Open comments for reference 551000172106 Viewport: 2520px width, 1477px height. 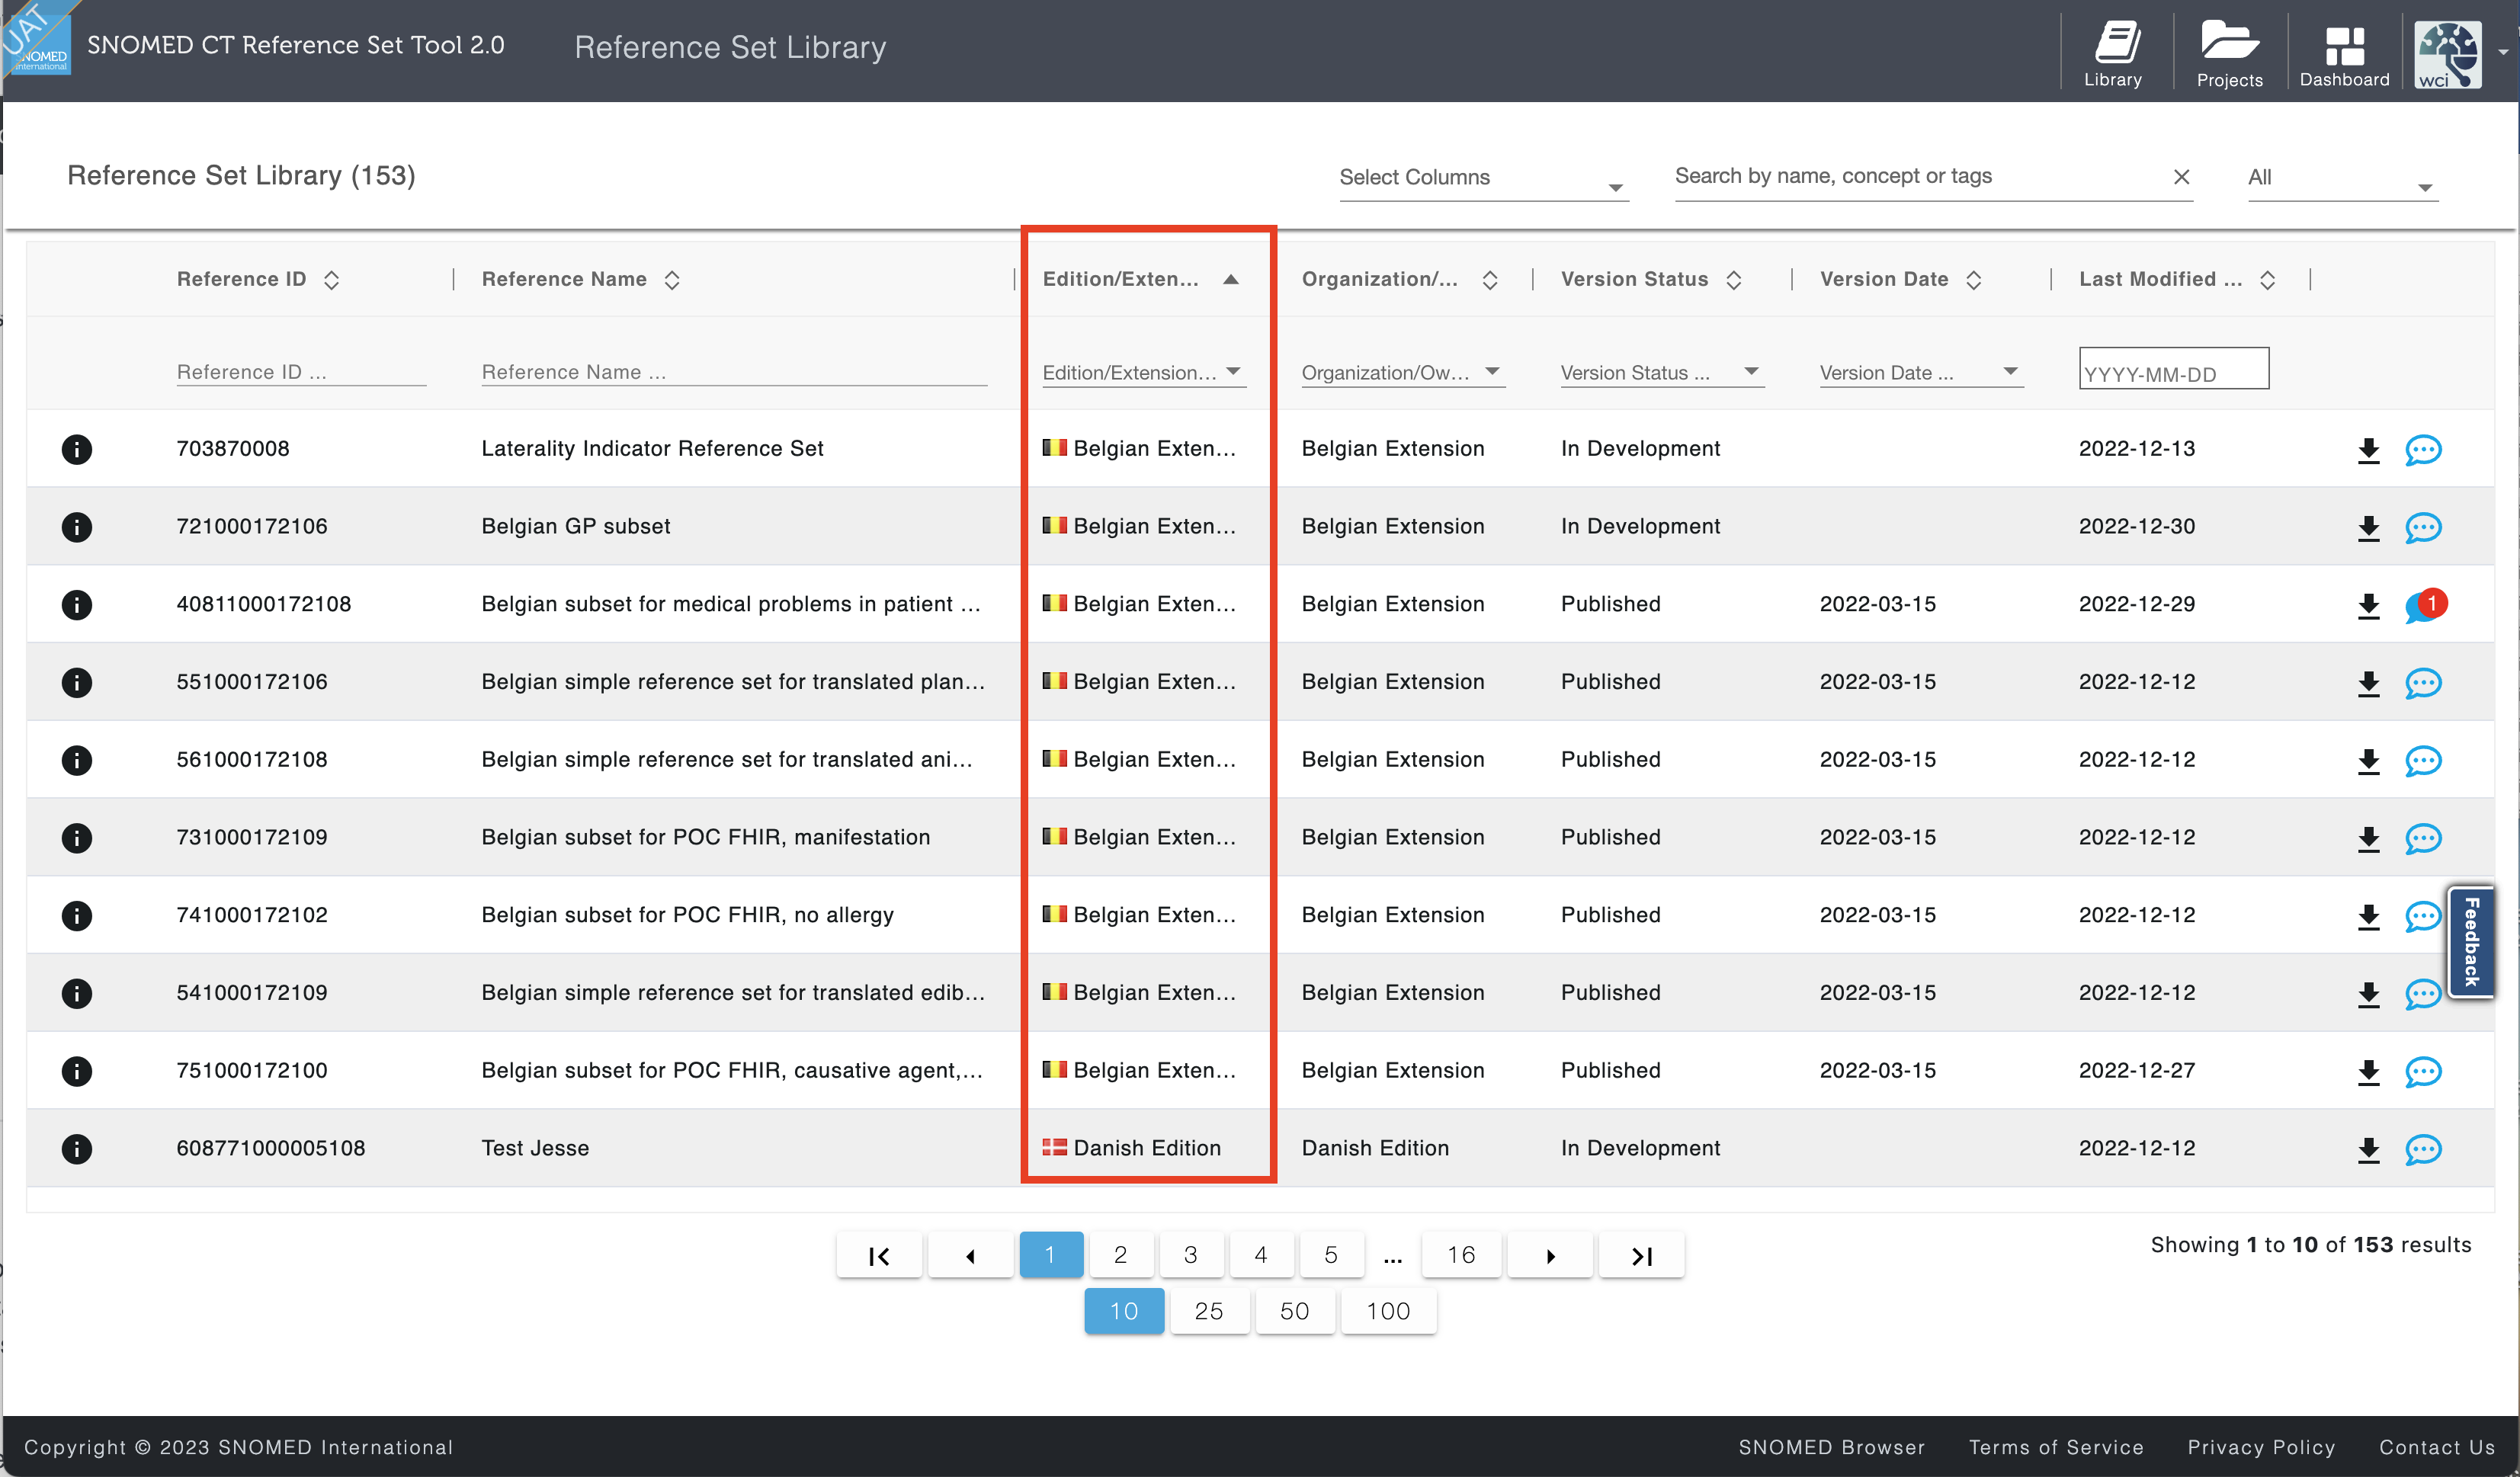click(2423, 684)
